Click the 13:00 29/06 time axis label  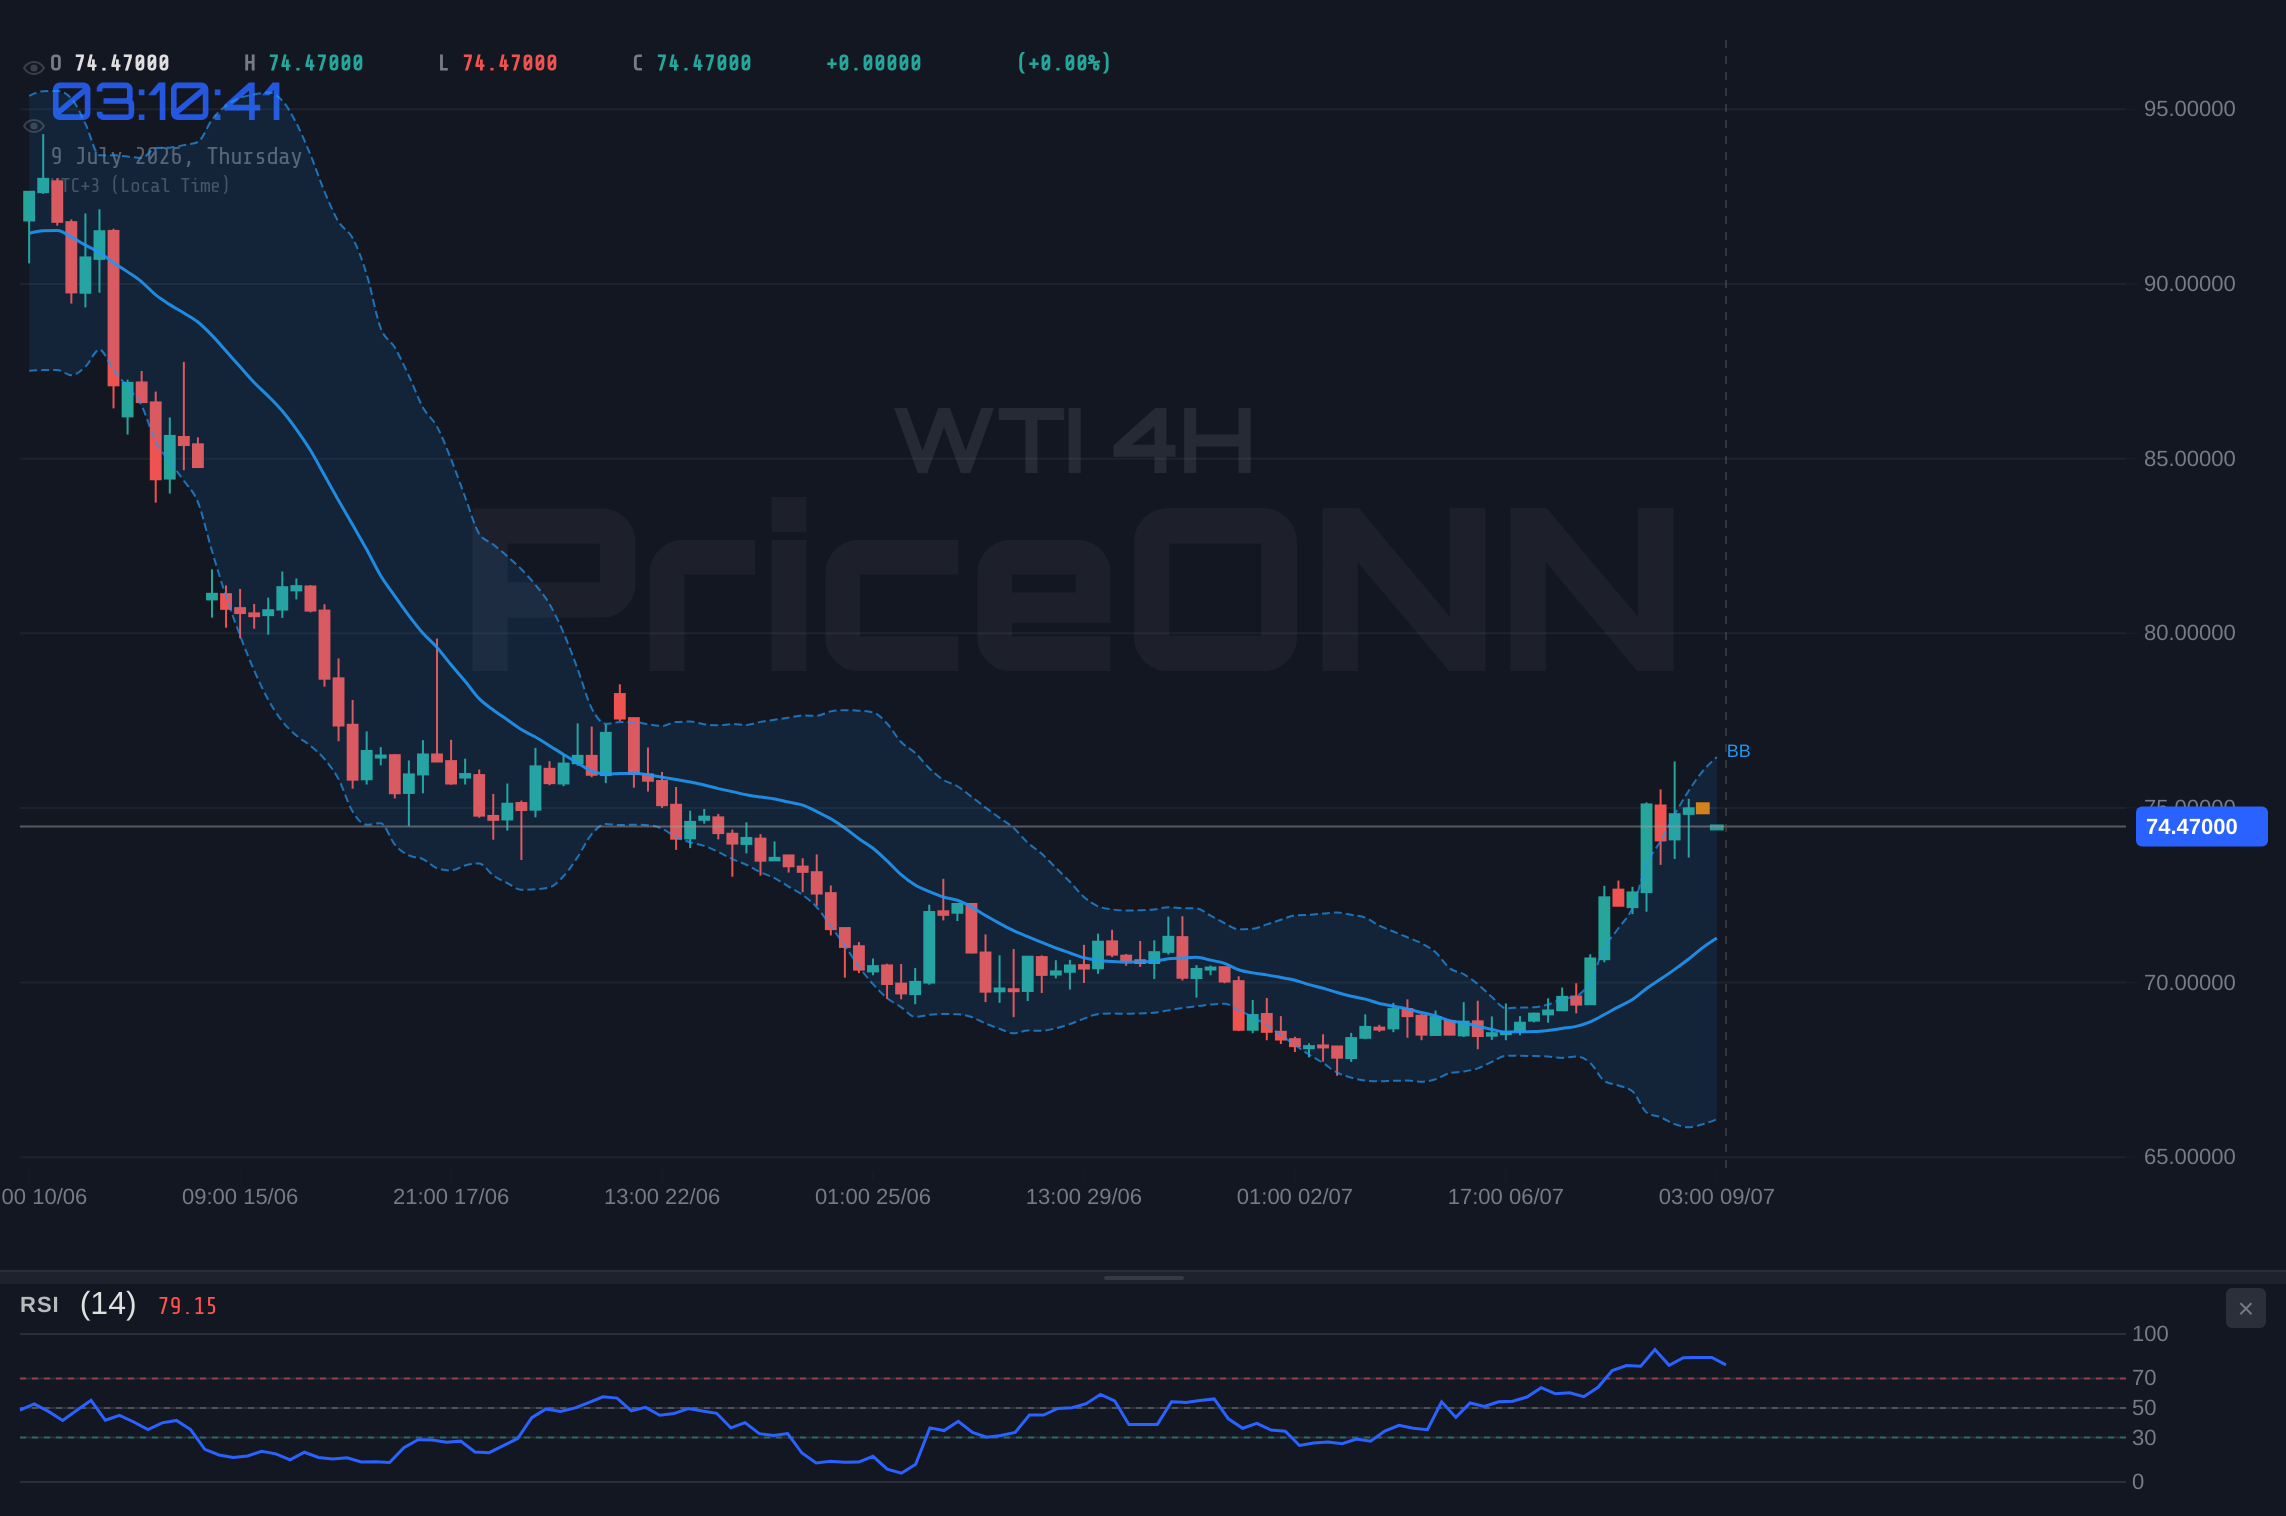click(1083, 1197)
